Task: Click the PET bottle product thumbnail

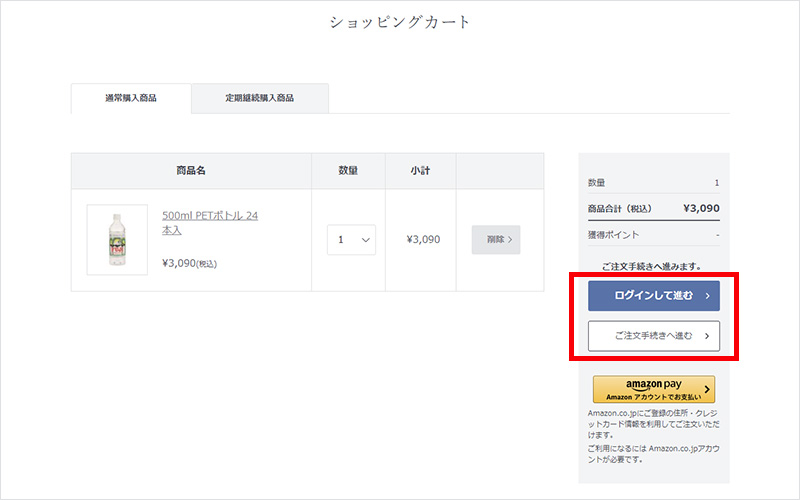Action: click(x=117, y=240)
